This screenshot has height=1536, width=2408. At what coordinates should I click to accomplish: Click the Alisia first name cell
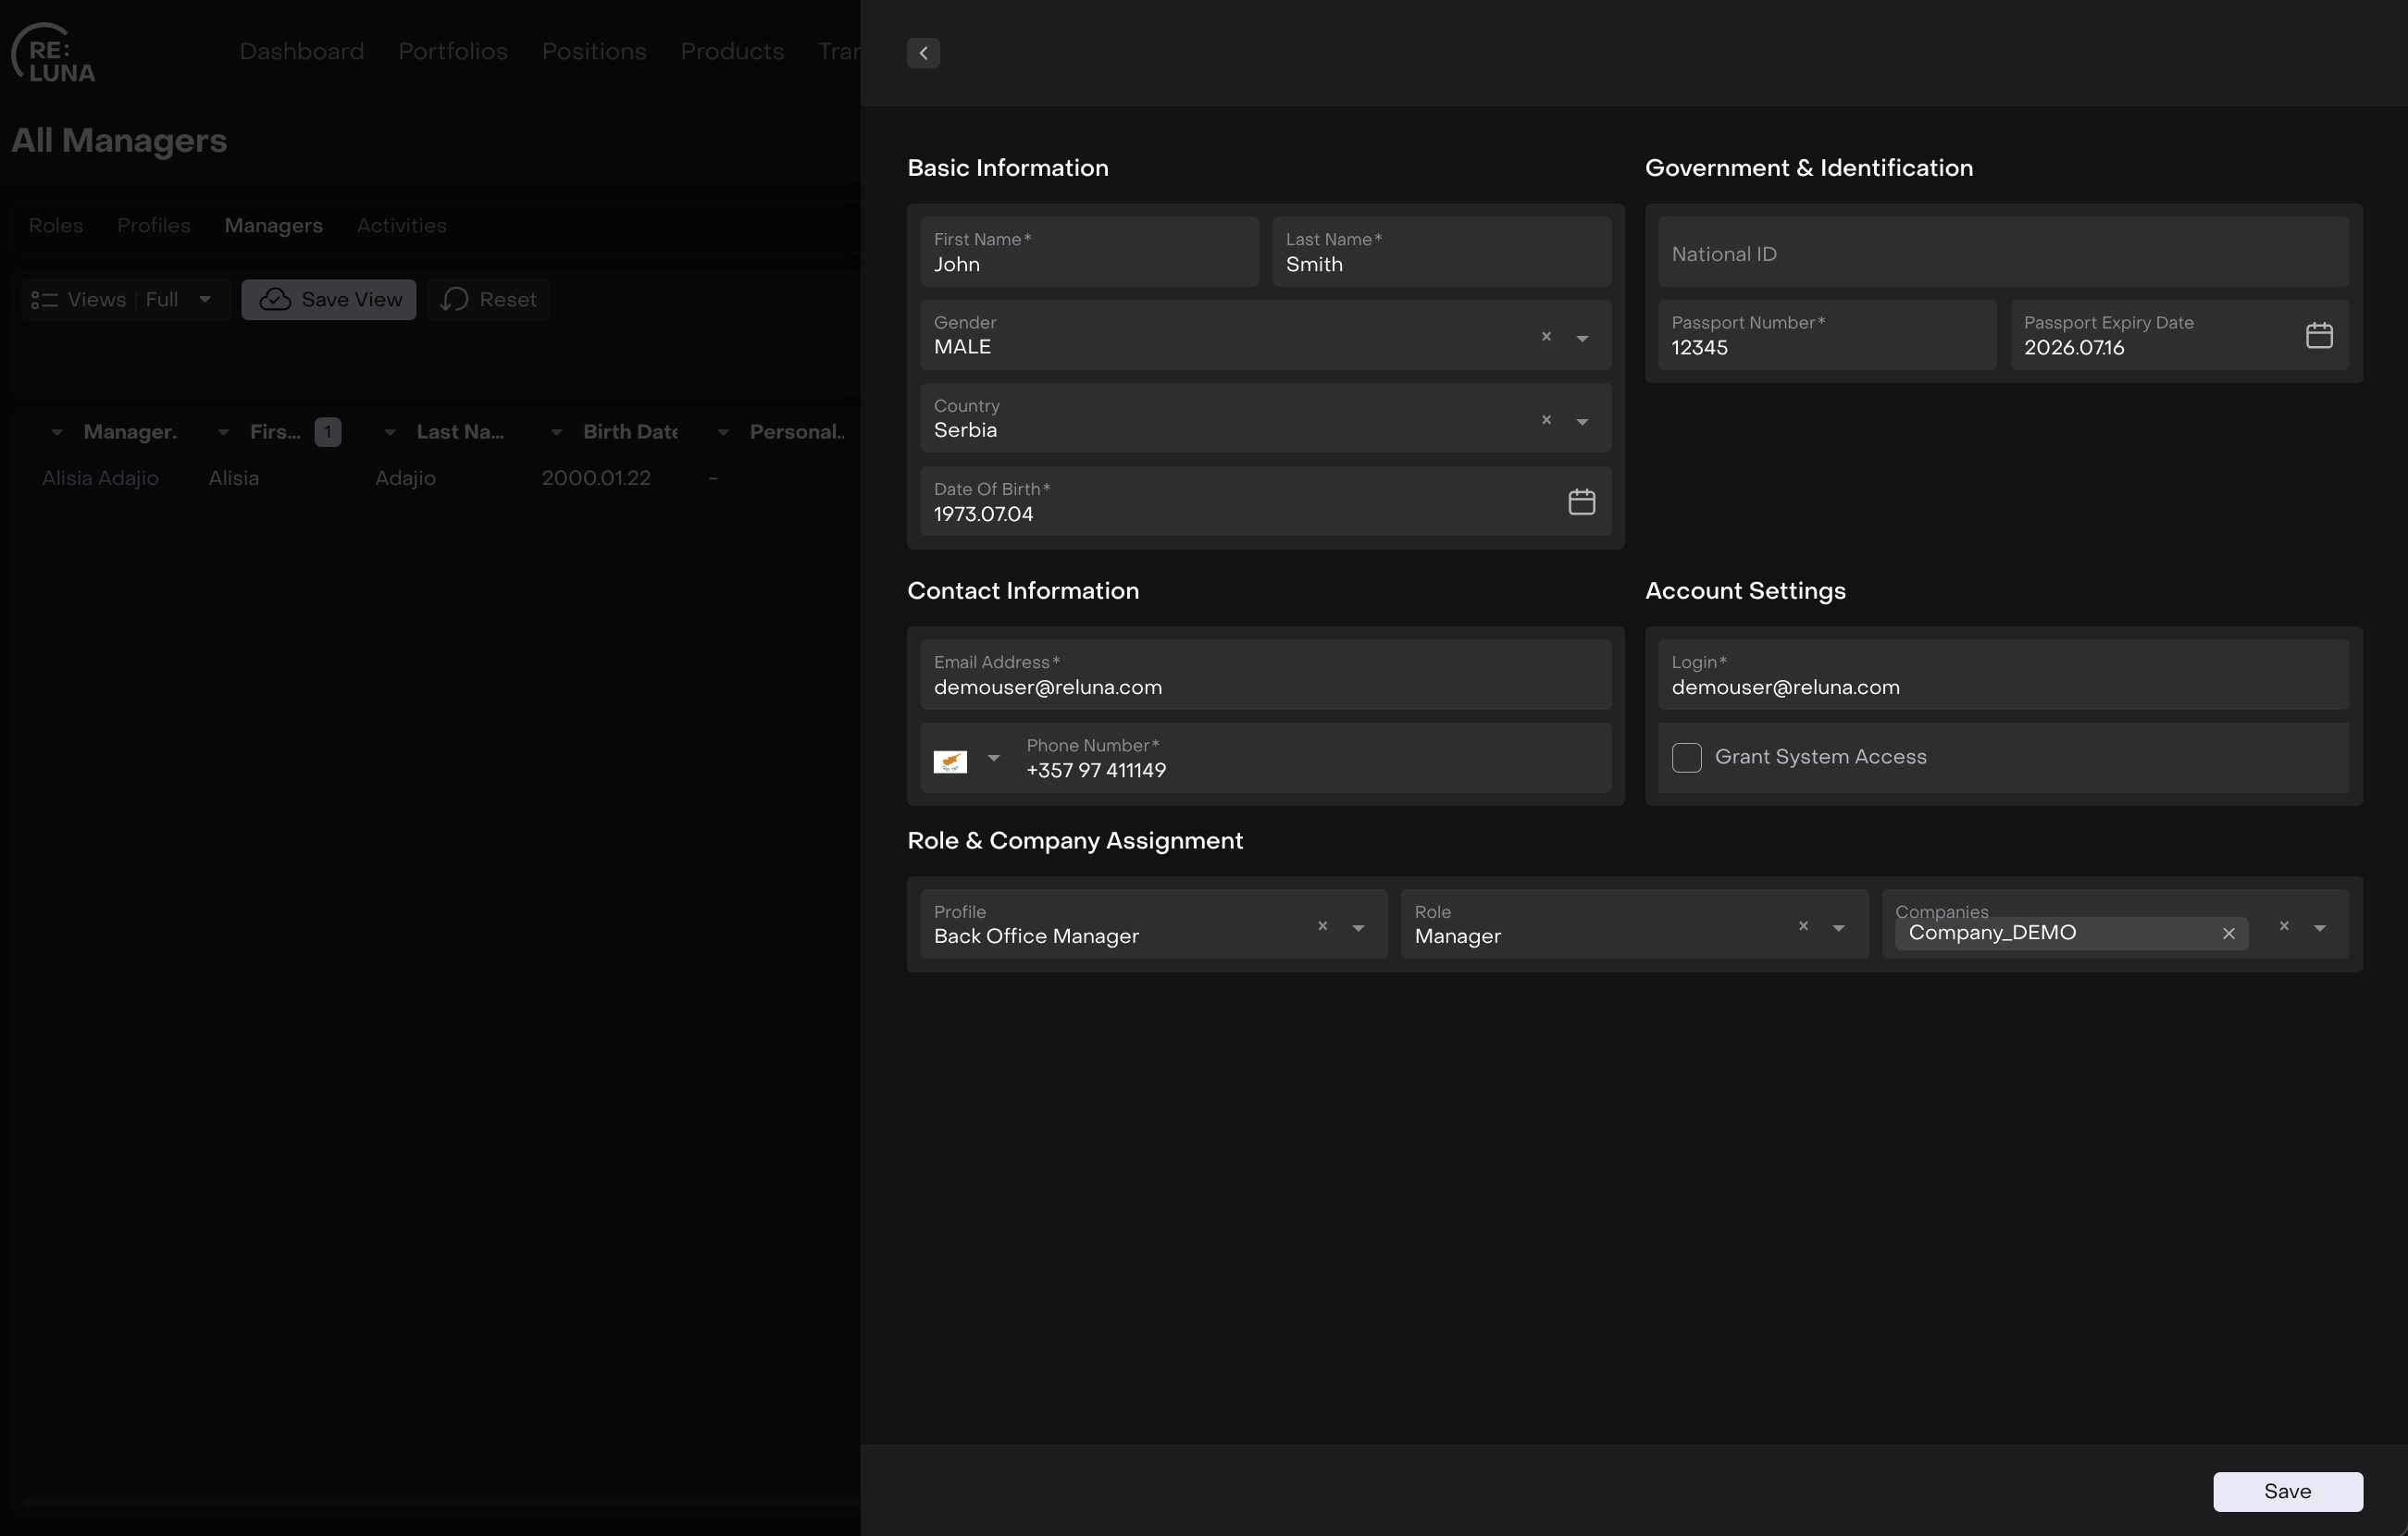(x=234, y=479)
